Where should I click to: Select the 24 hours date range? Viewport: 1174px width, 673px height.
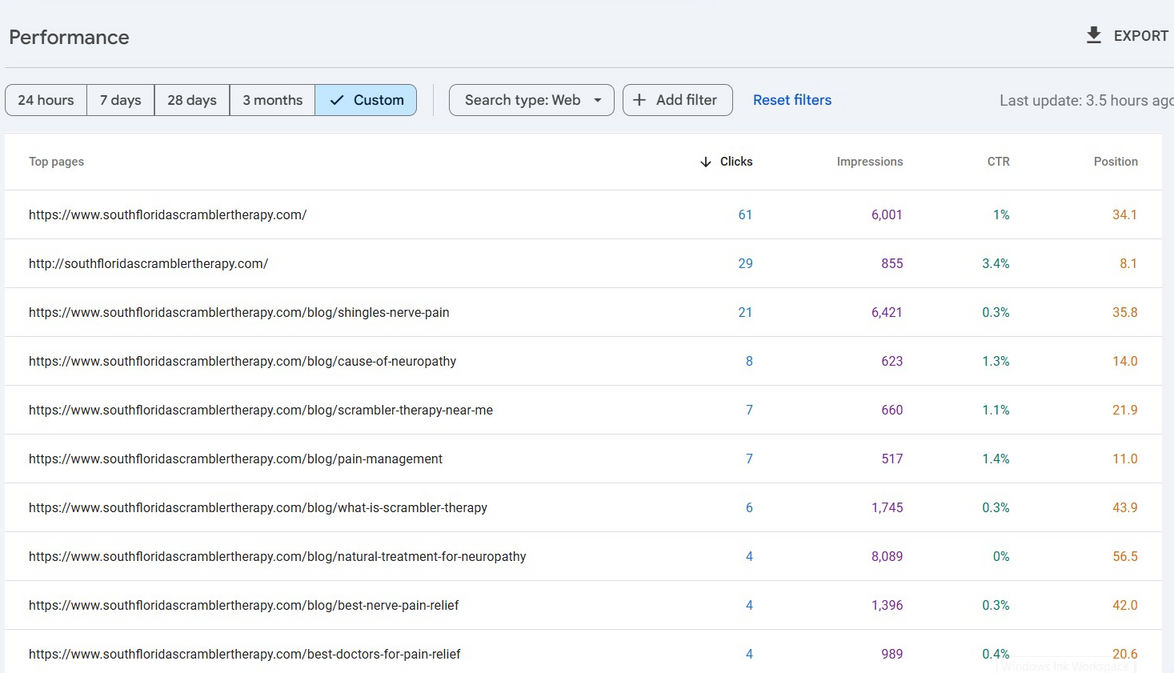pyautogui.click(x=46, y=100)
